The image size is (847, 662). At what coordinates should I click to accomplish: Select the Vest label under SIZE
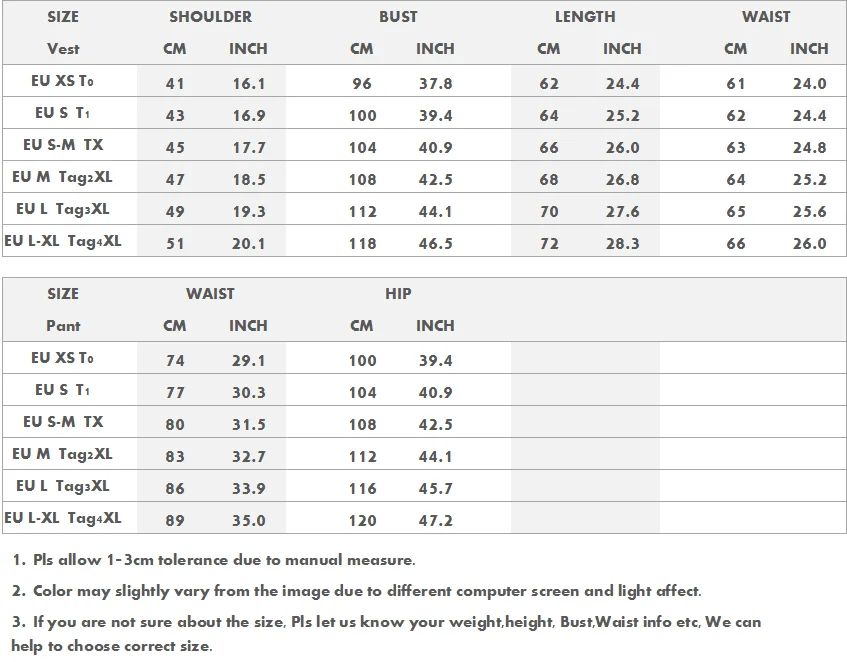(x=63, y=49)
